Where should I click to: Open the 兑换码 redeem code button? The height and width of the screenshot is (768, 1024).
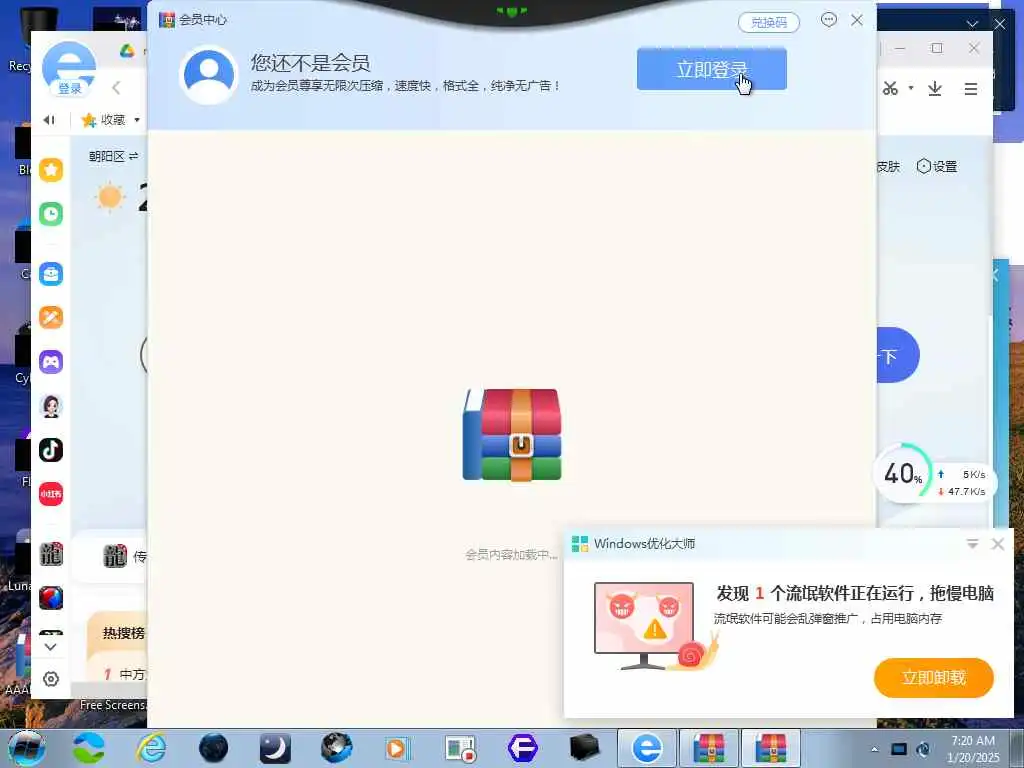[x=769, y=23]
